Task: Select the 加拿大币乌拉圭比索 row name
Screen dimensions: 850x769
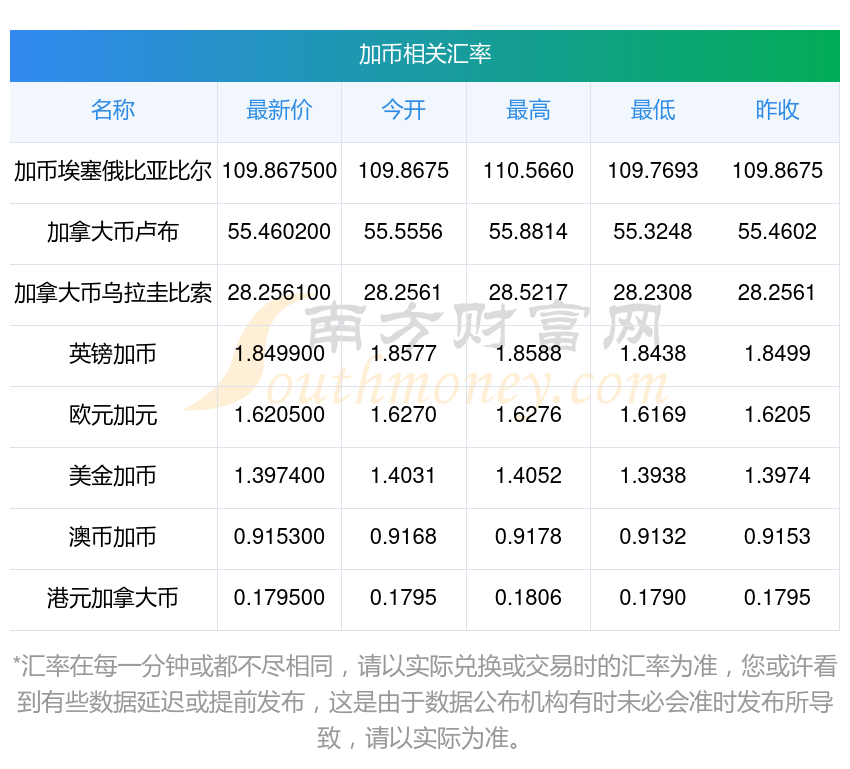Action: click(113, 293)
